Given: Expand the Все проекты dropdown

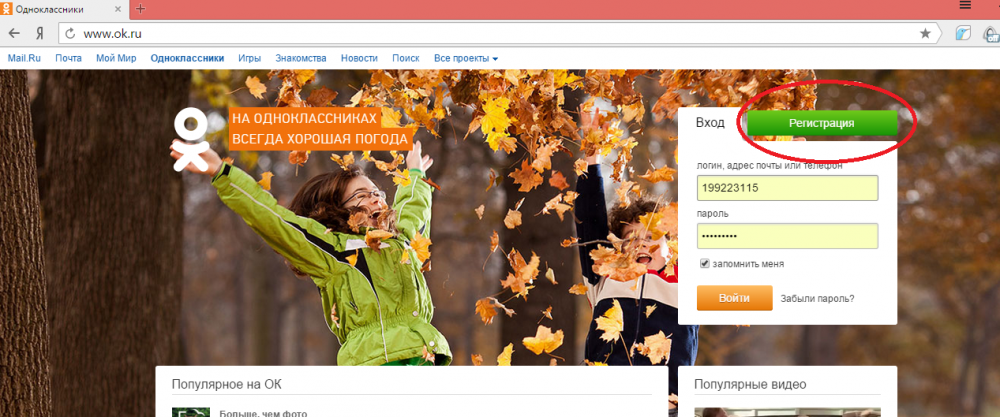Looking at the screenshot, I should coord(466,58).
